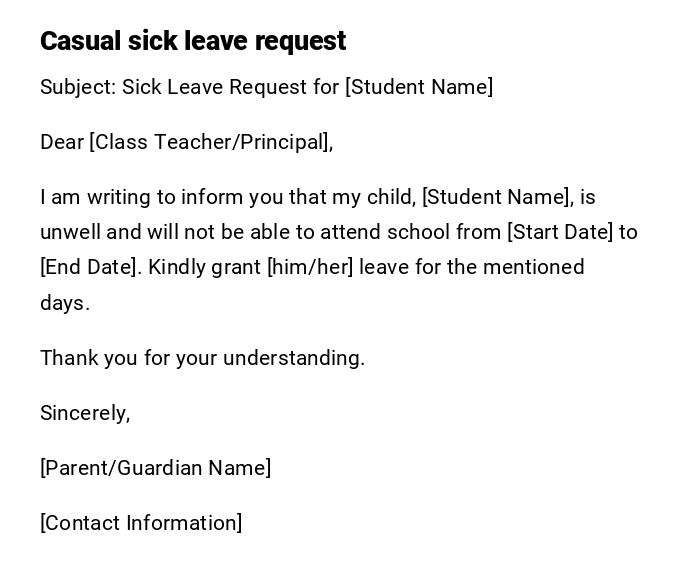The width and height of the screenshot is (700, 586).
Task: Click the [Student Name] placeholder in subject line
Action: point(419,87)
